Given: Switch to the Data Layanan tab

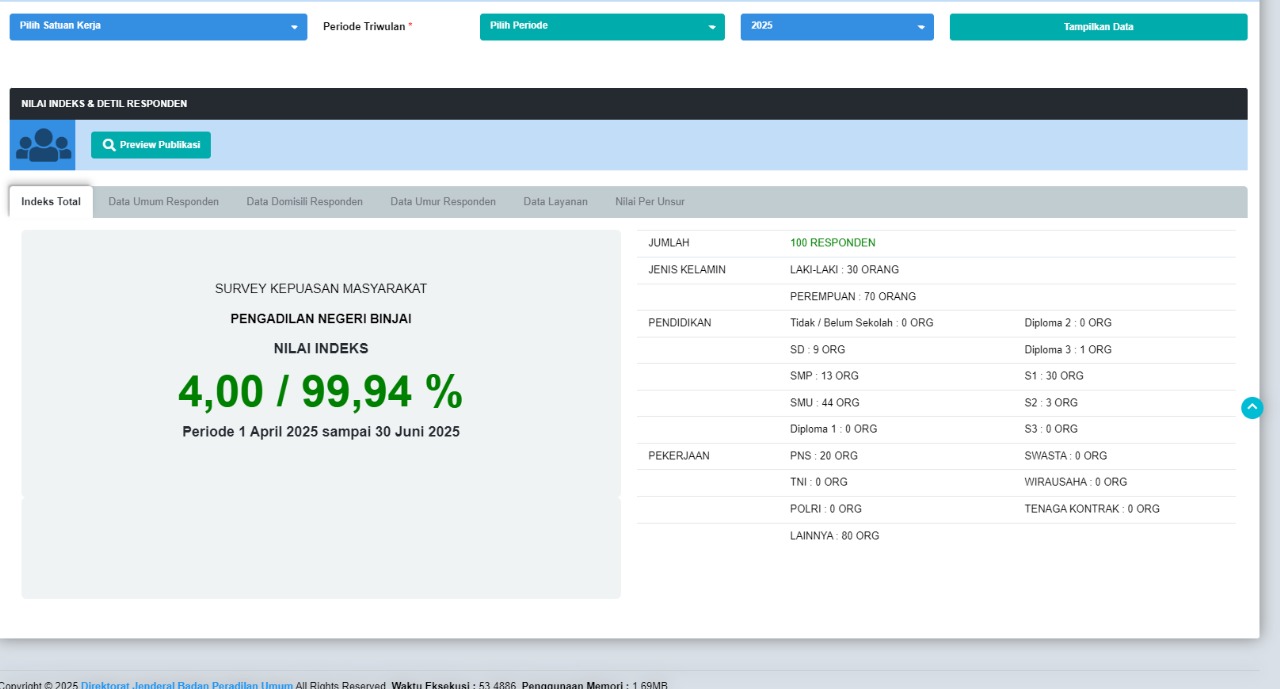Looking at the screenshot, I should tap(555, 202).
